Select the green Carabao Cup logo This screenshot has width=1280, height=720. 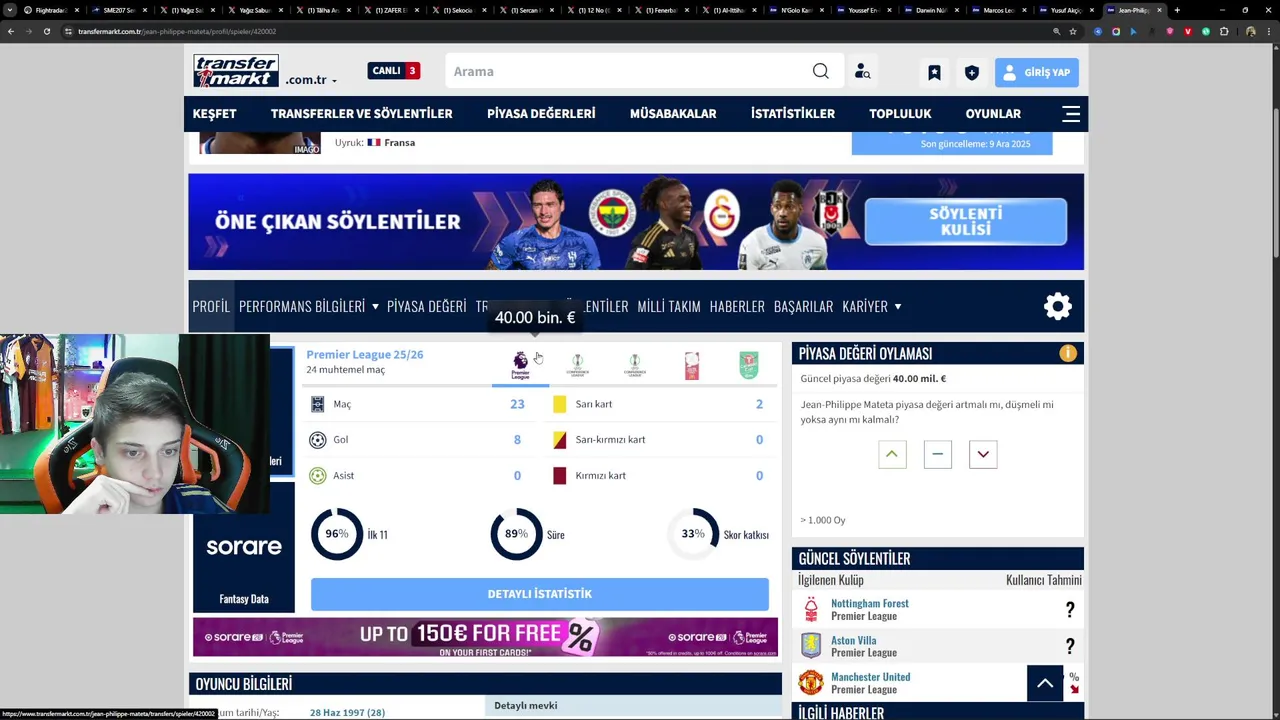(748, 365)
